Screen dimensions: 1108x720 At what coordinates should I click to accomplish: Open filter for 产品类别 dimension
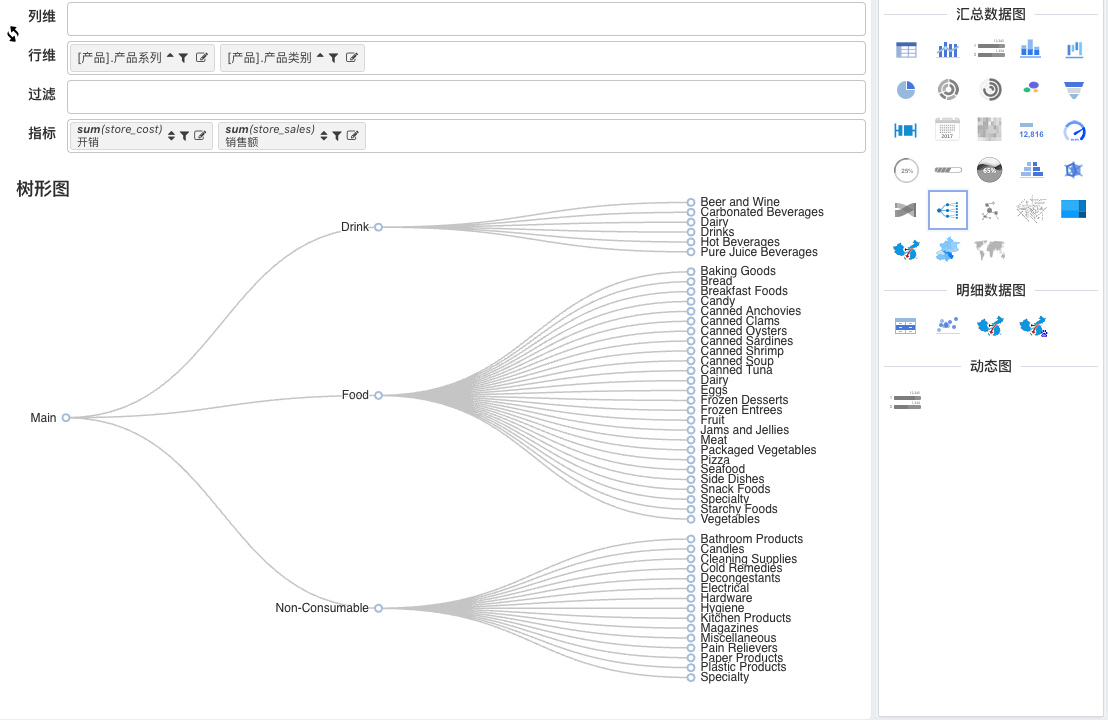(x=334, y=58)
